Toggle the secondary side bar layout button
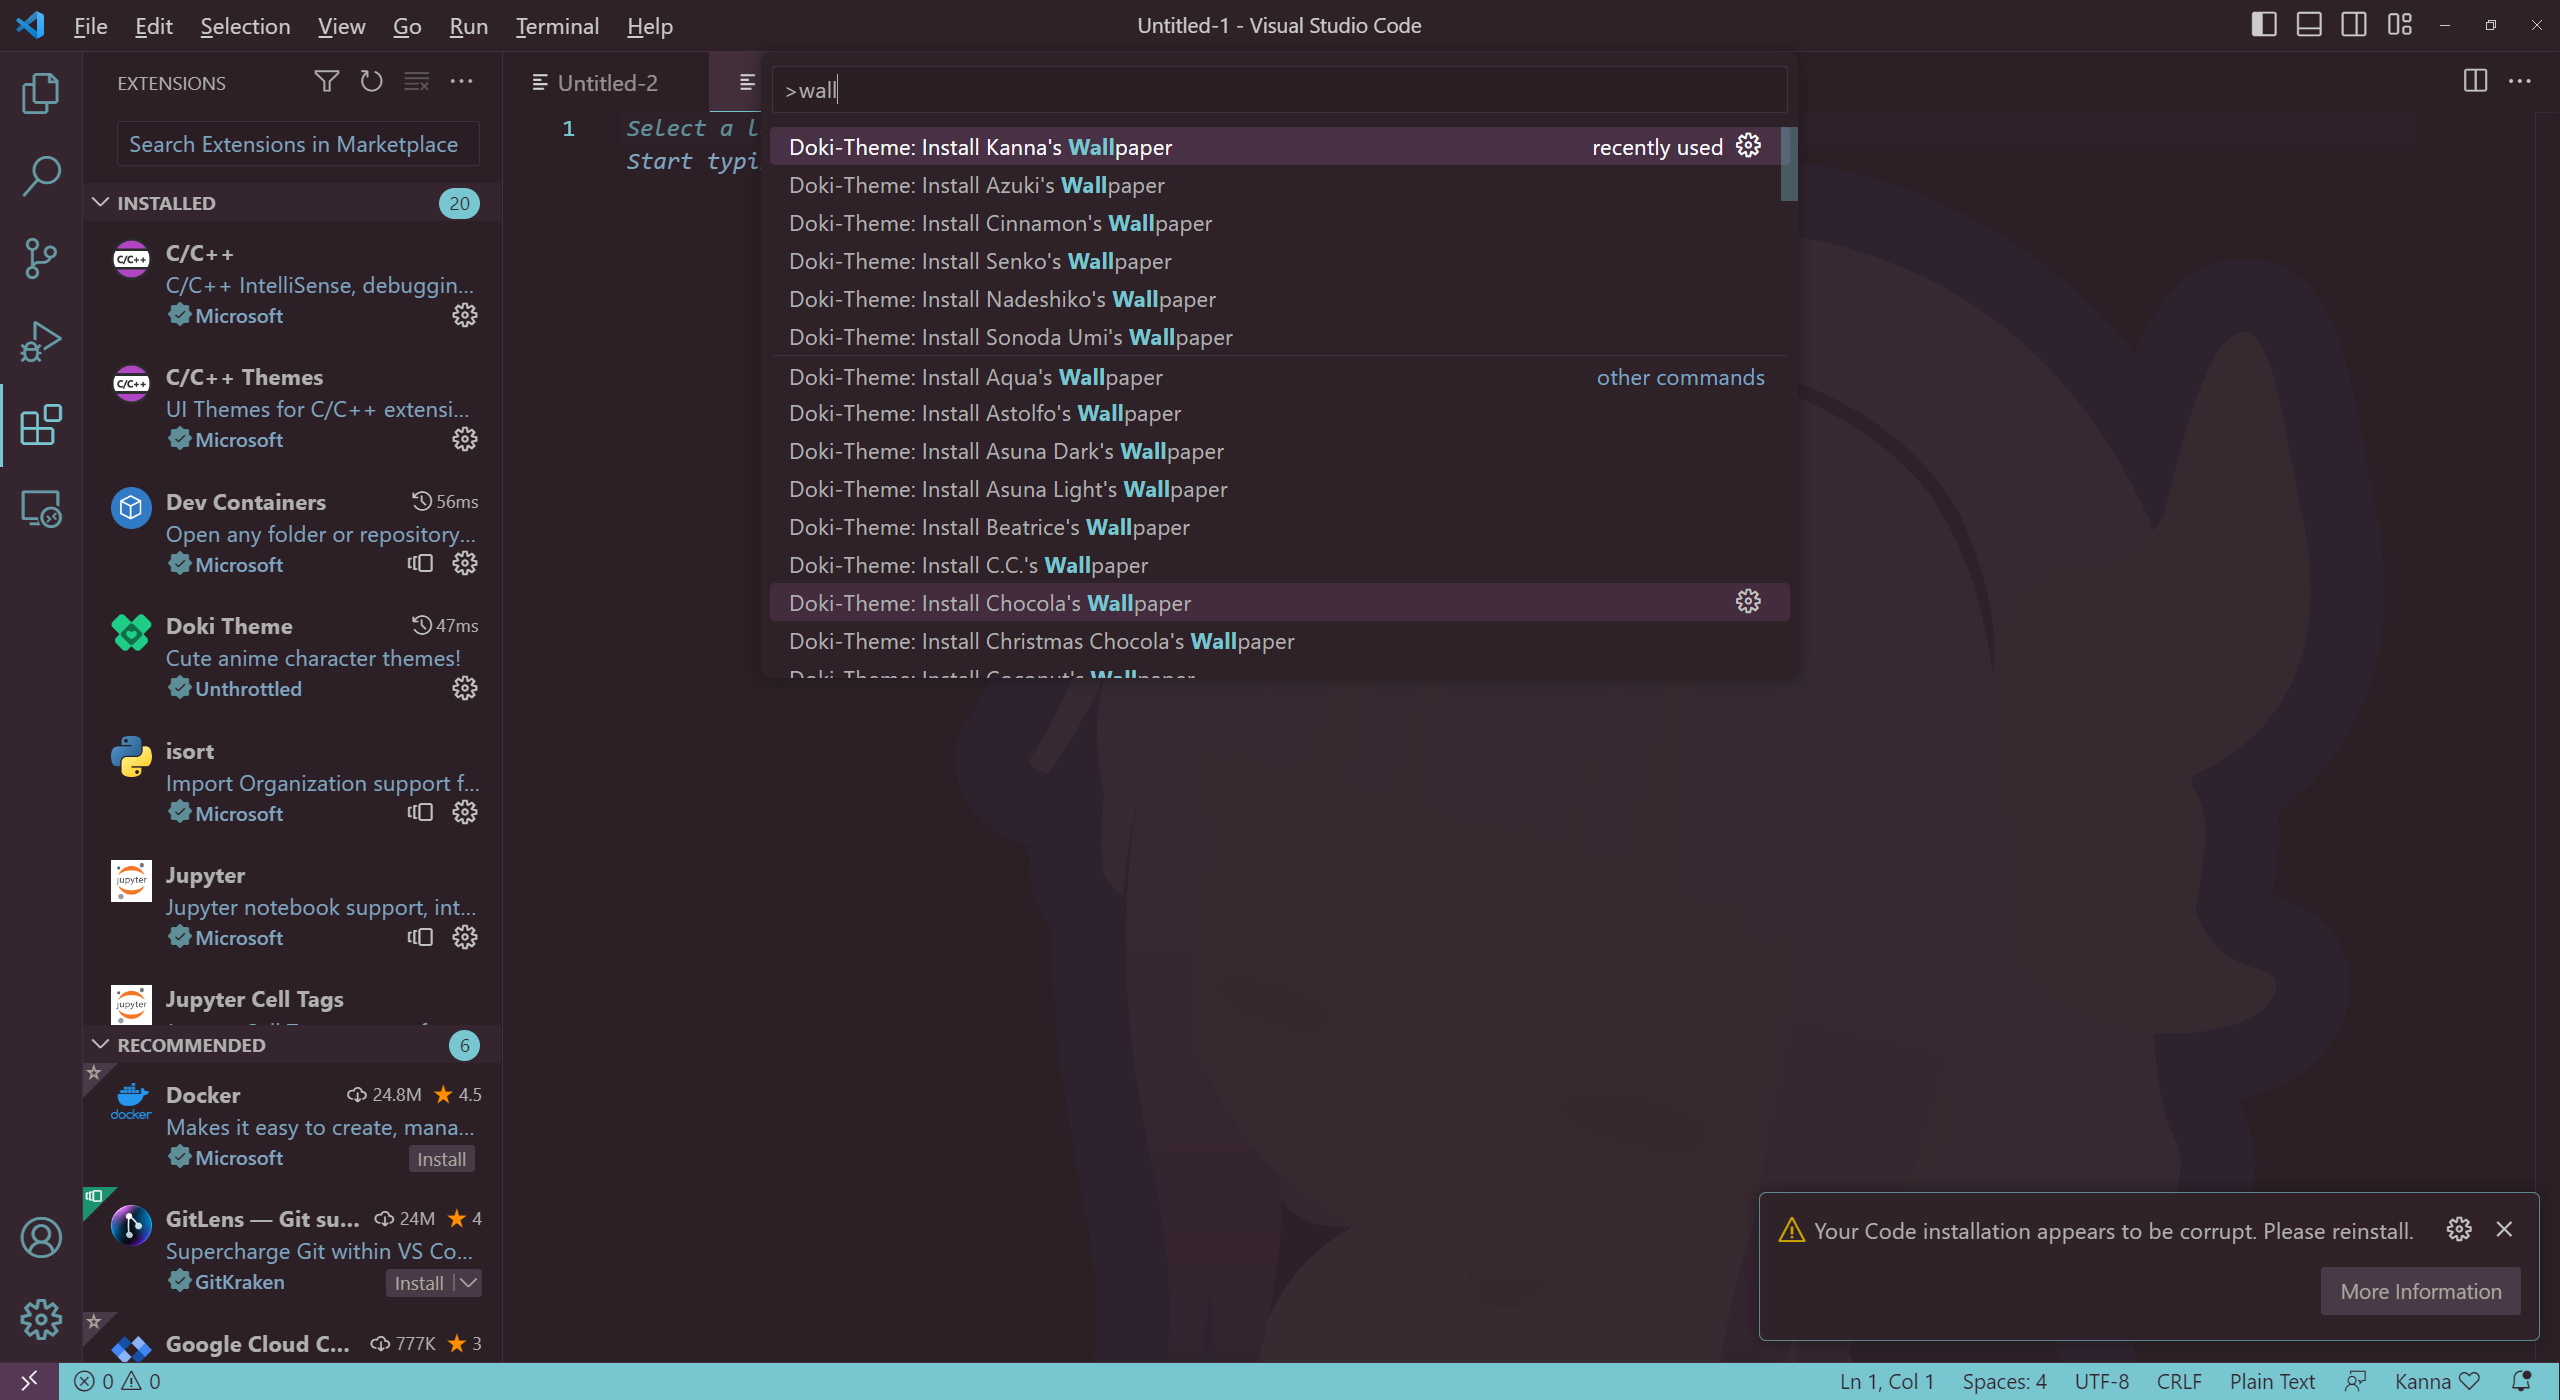Viewport: 2560px width, 1400px height. tap(2354, 25)
